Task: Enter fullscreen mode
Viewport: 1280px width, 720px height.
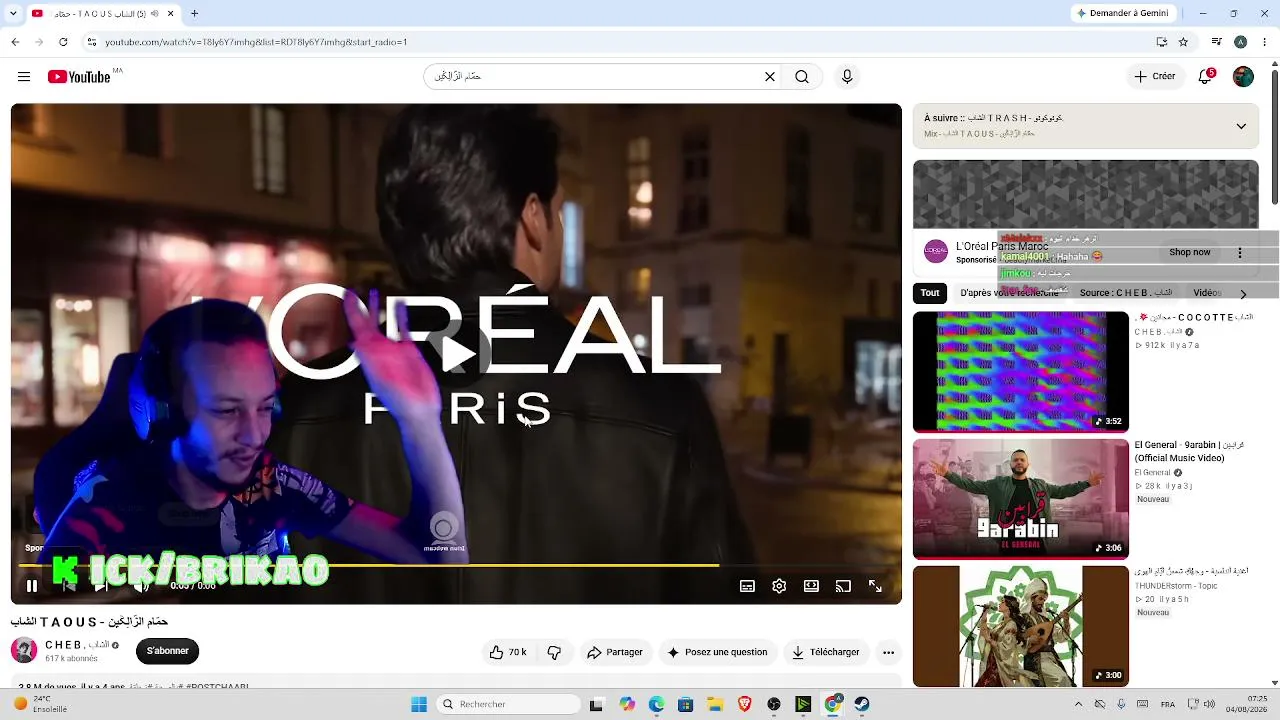Action: click(x=875, y=586)
